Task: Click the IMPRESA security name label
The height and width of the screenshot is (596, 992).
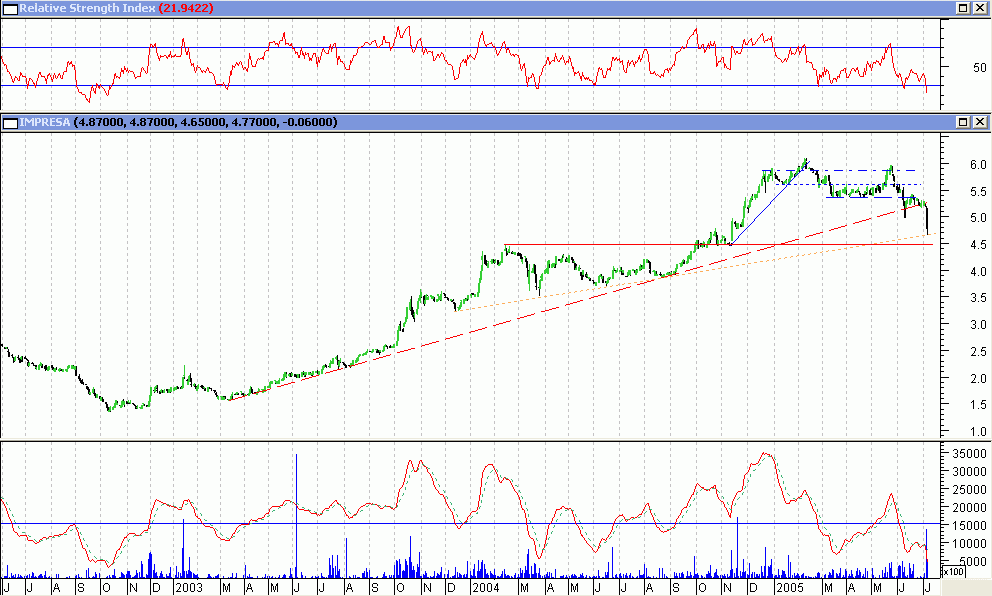Action: 44,122
